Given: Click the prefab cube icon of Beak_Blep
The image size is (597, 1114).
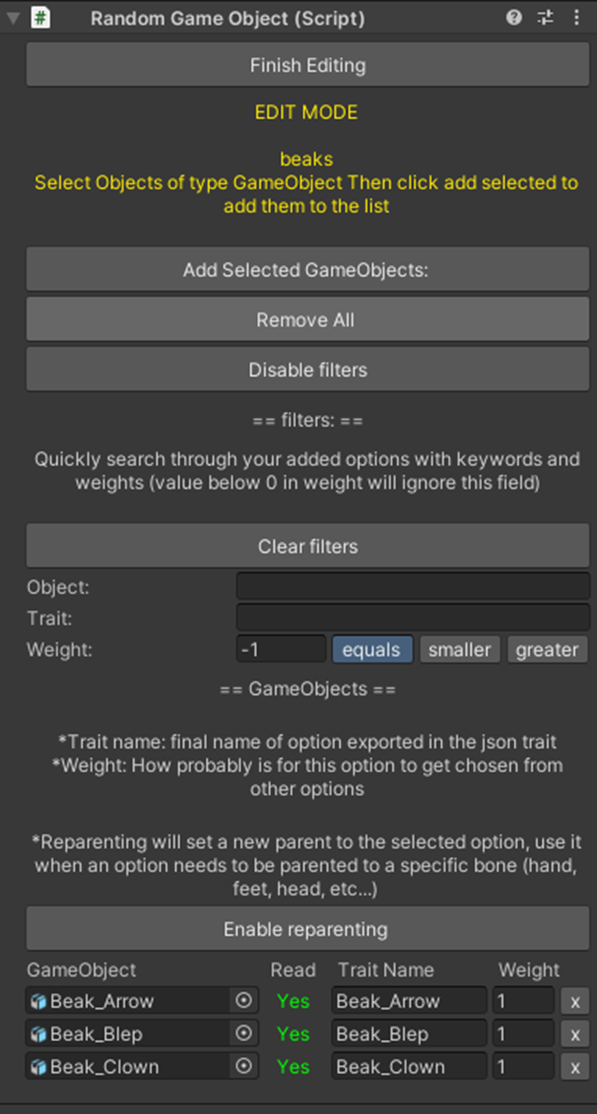Looking at the screenshot, I should pyautogui.click(x=39, y=1034).
